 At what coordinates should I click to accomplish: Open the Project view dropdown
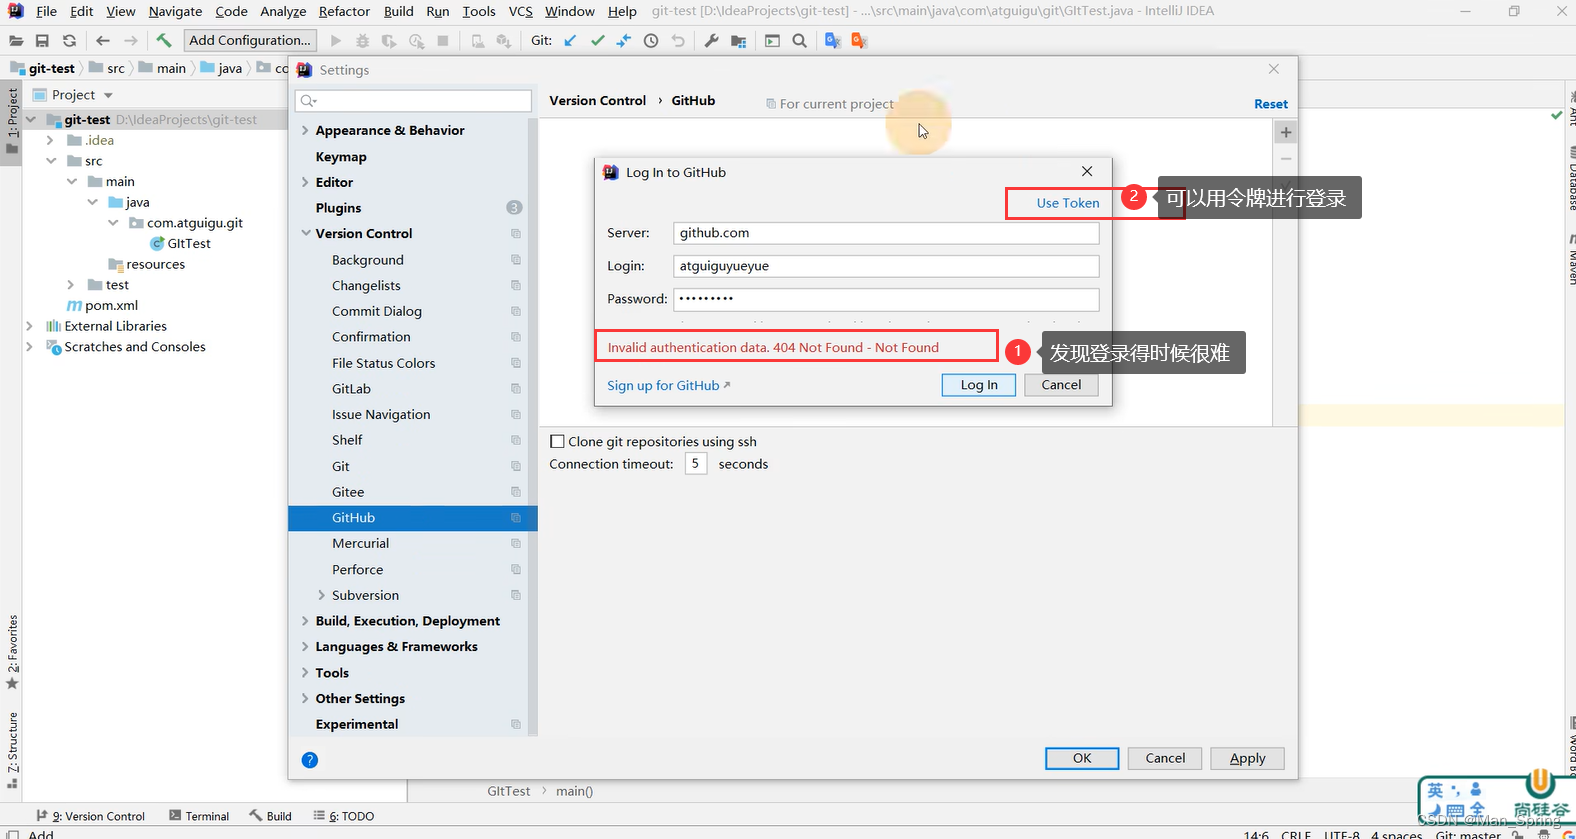click(x=108, y=96)
